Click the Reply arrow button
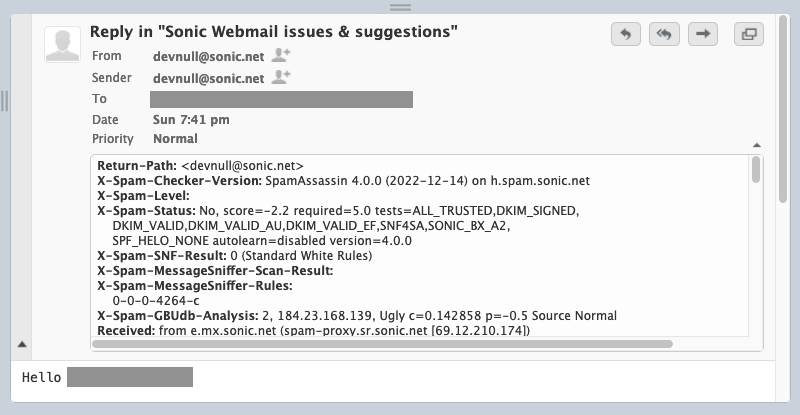This screenshot has height=415, width=800. [x=626, y=34]
